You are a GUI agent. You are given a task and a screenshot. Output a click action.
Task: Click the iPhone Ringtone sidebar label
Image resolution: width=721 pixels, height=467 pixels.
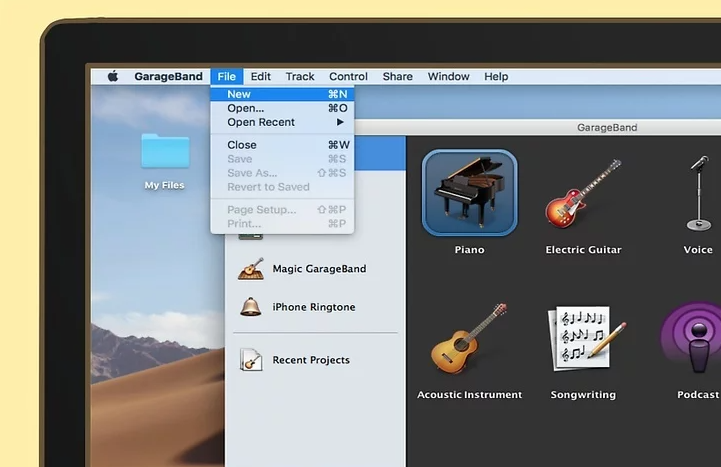(314, 307)
